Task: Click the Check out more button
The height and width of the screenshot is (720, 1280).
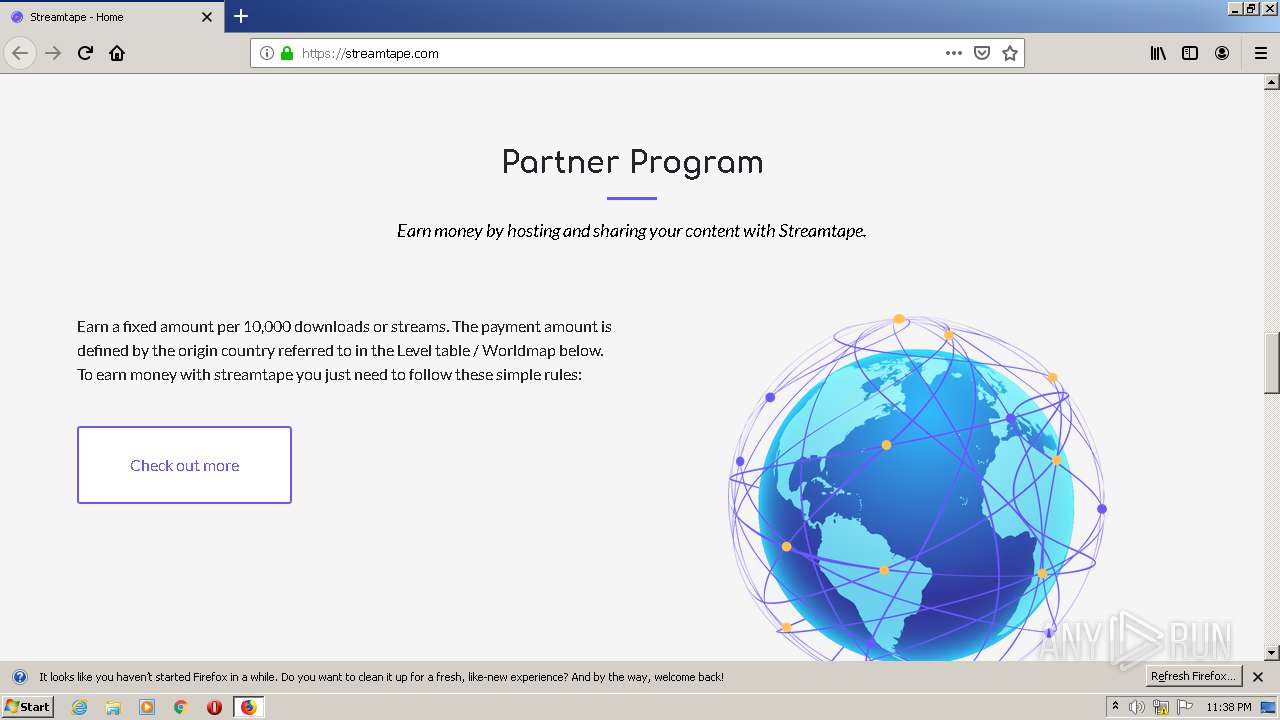Action: pos(184,465)
